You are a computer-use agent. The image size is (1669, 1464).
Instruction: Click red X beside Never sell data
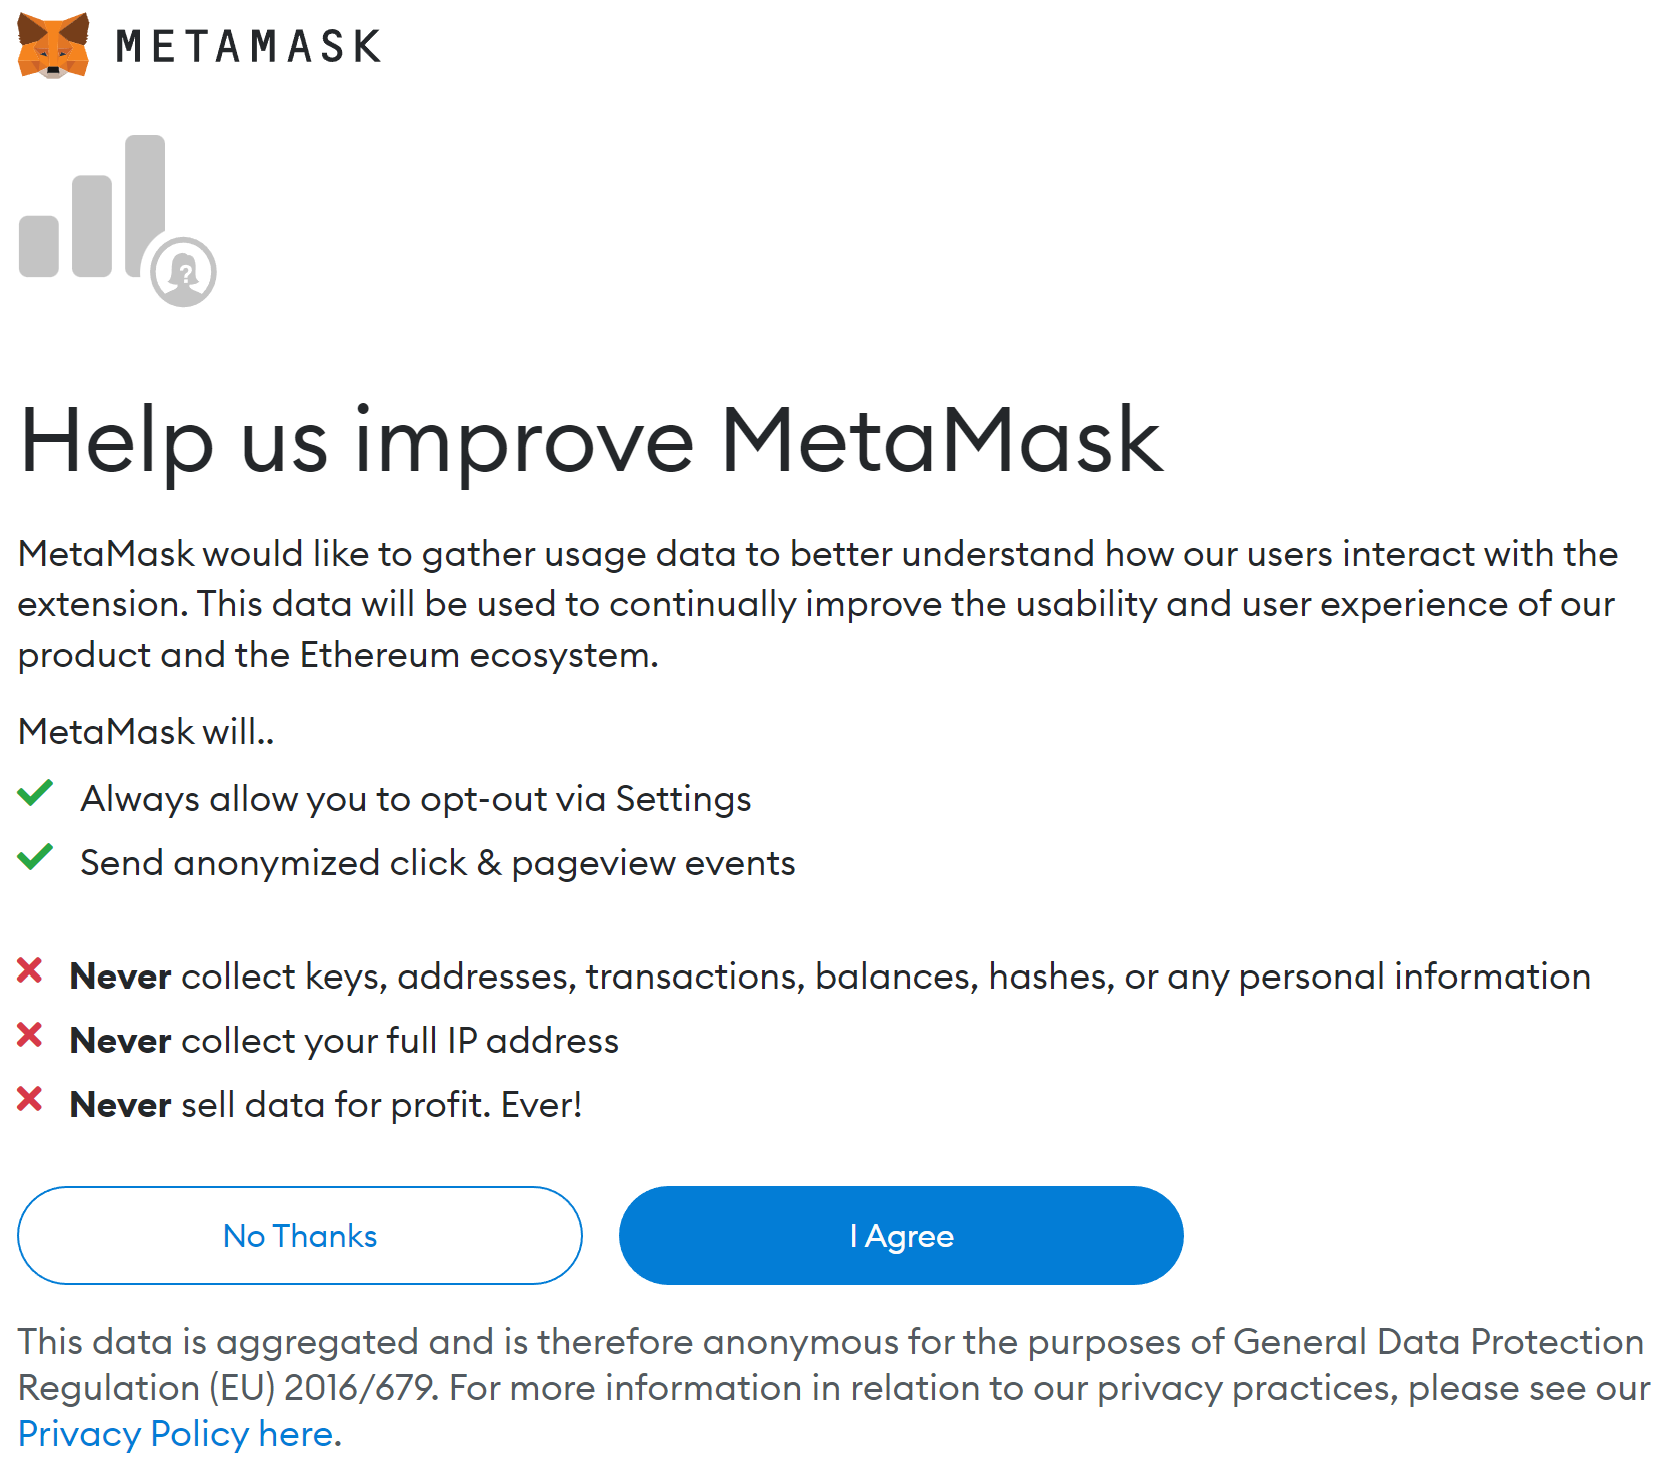pos(30,1099)
